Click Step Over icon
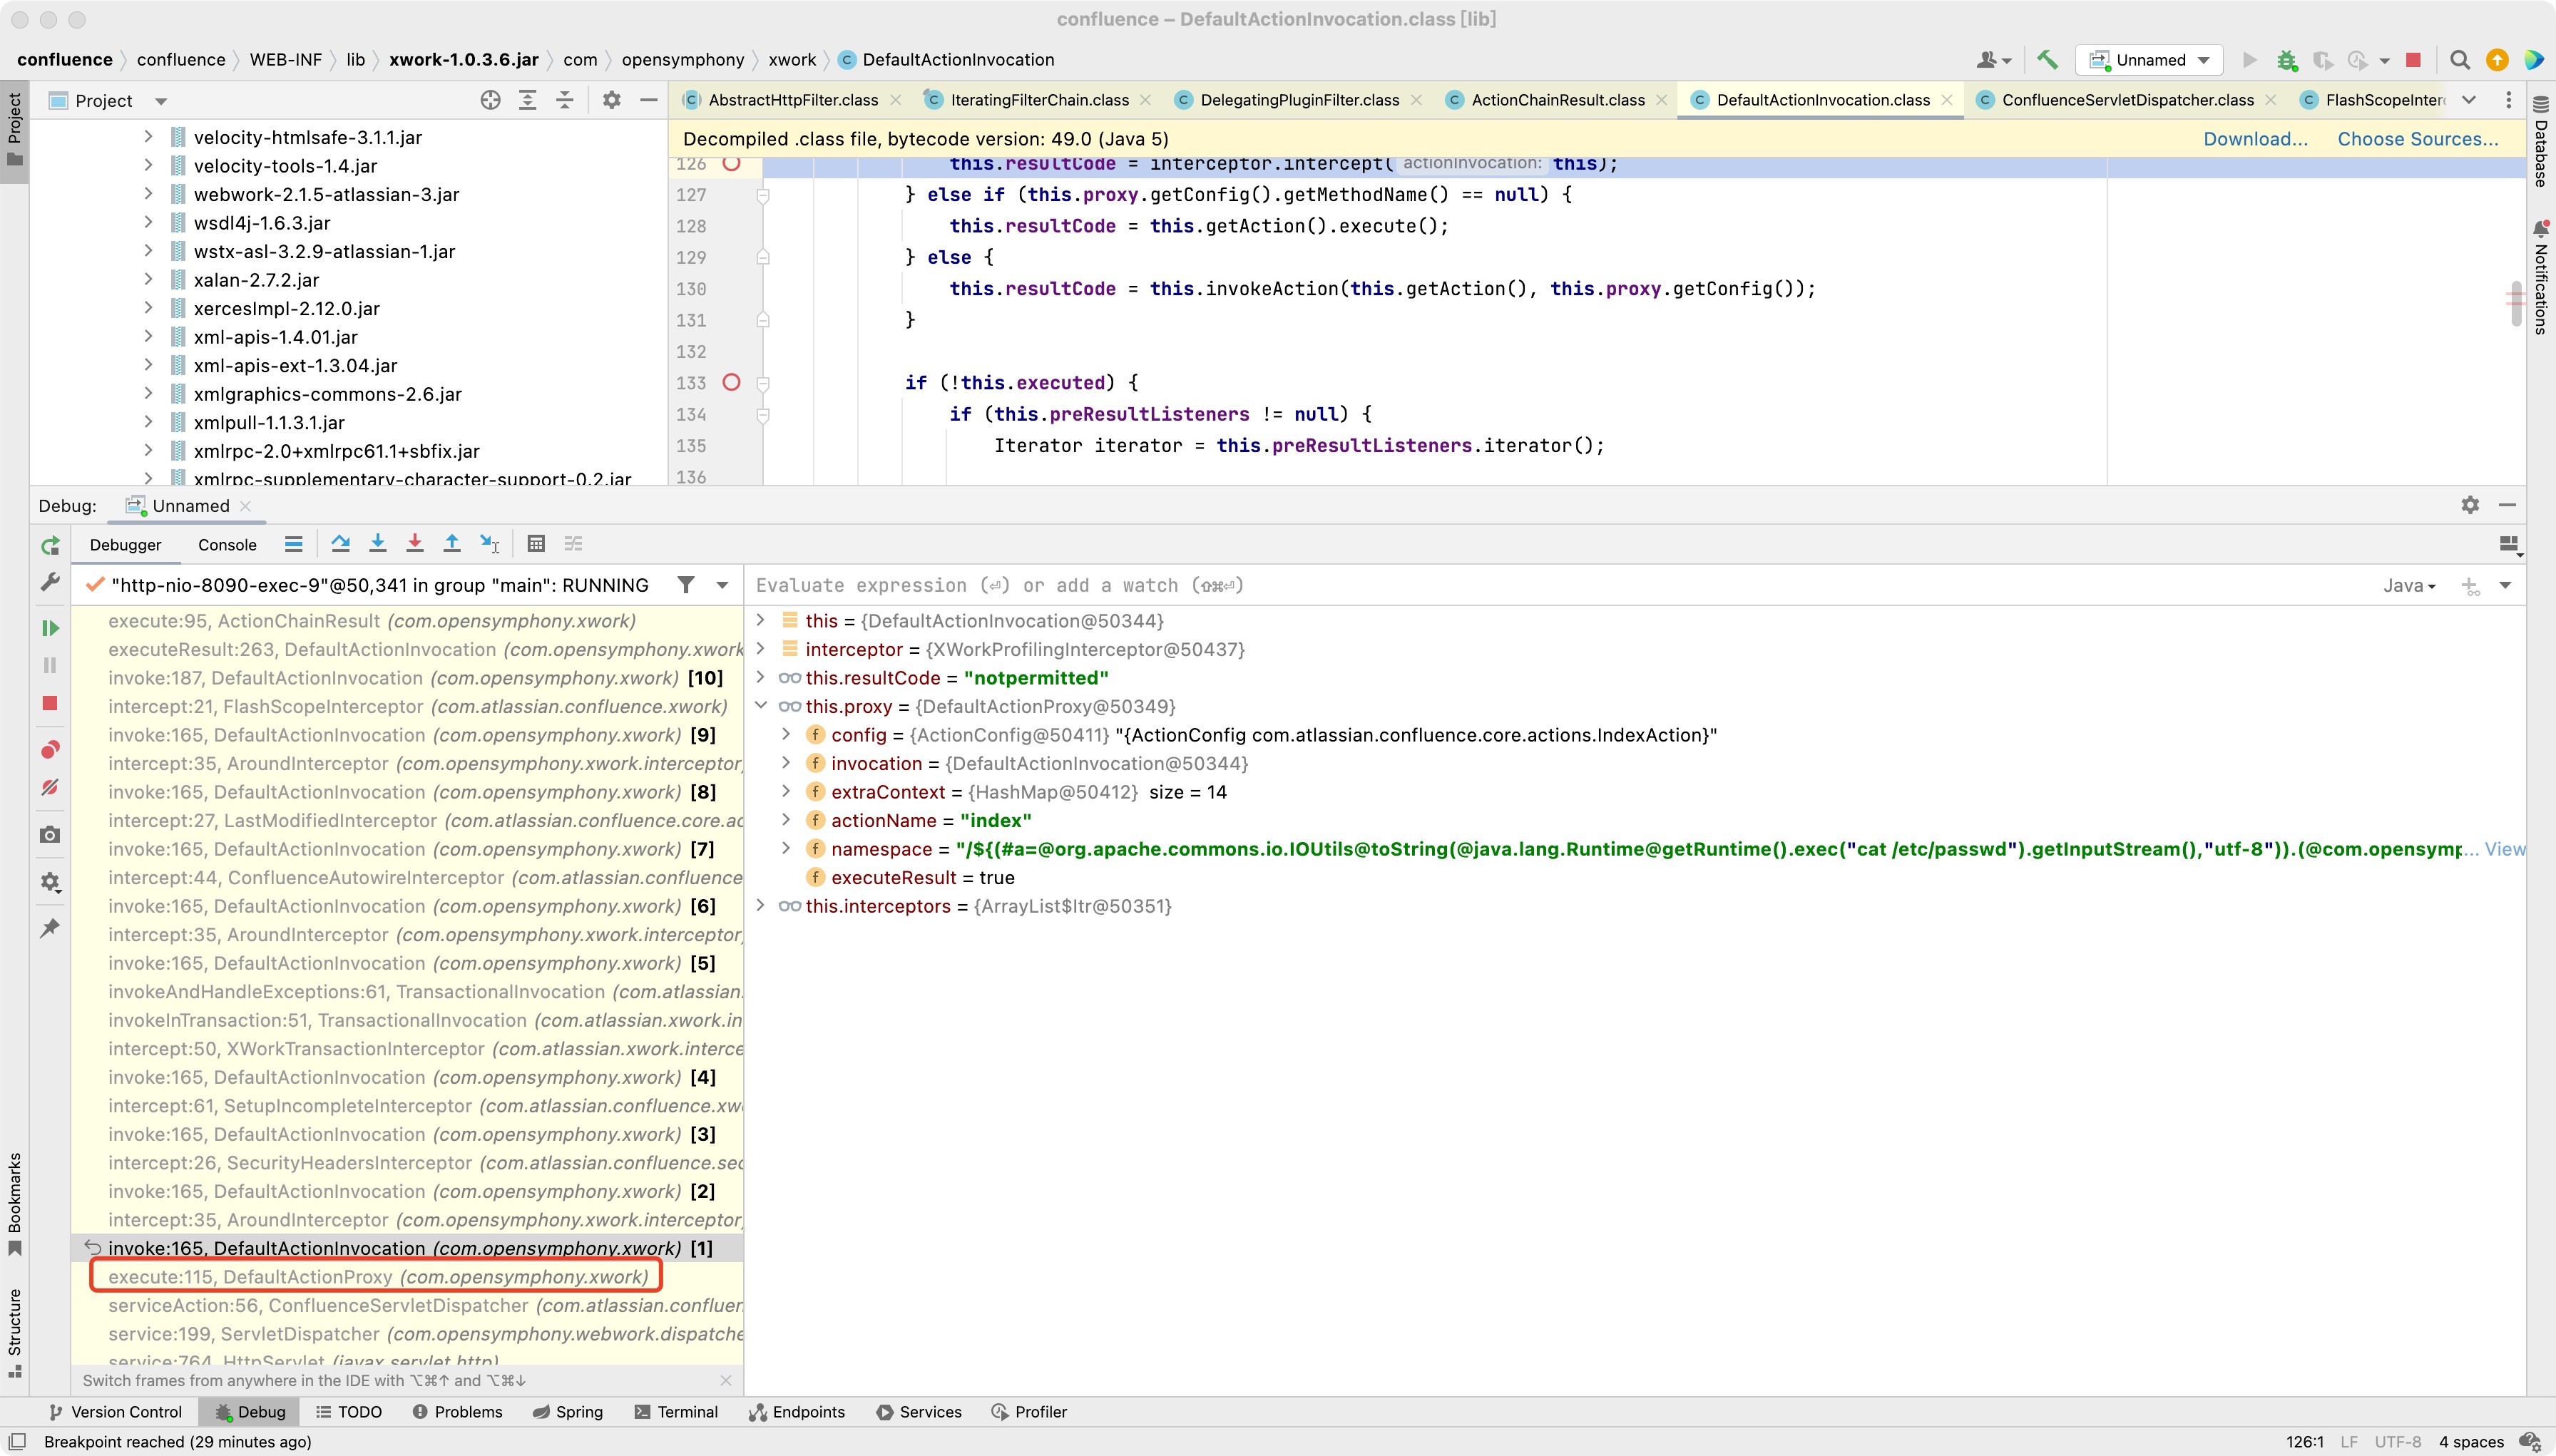The width and height of the screenshot is (2556, 1456). 340,543
